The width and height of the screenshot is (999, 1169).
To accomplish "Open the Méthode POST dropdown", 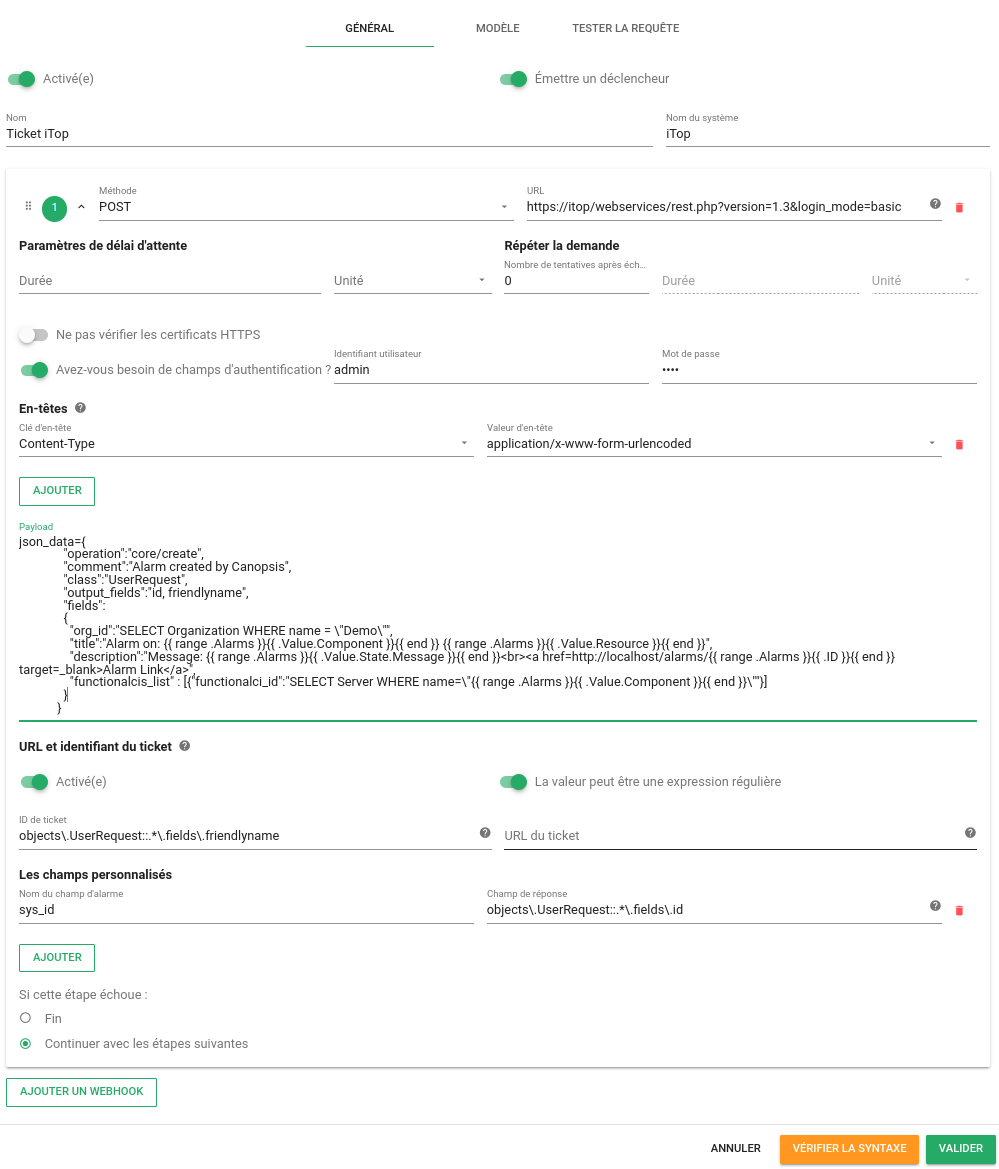I will pyautogui.click(x=306, y=207).
